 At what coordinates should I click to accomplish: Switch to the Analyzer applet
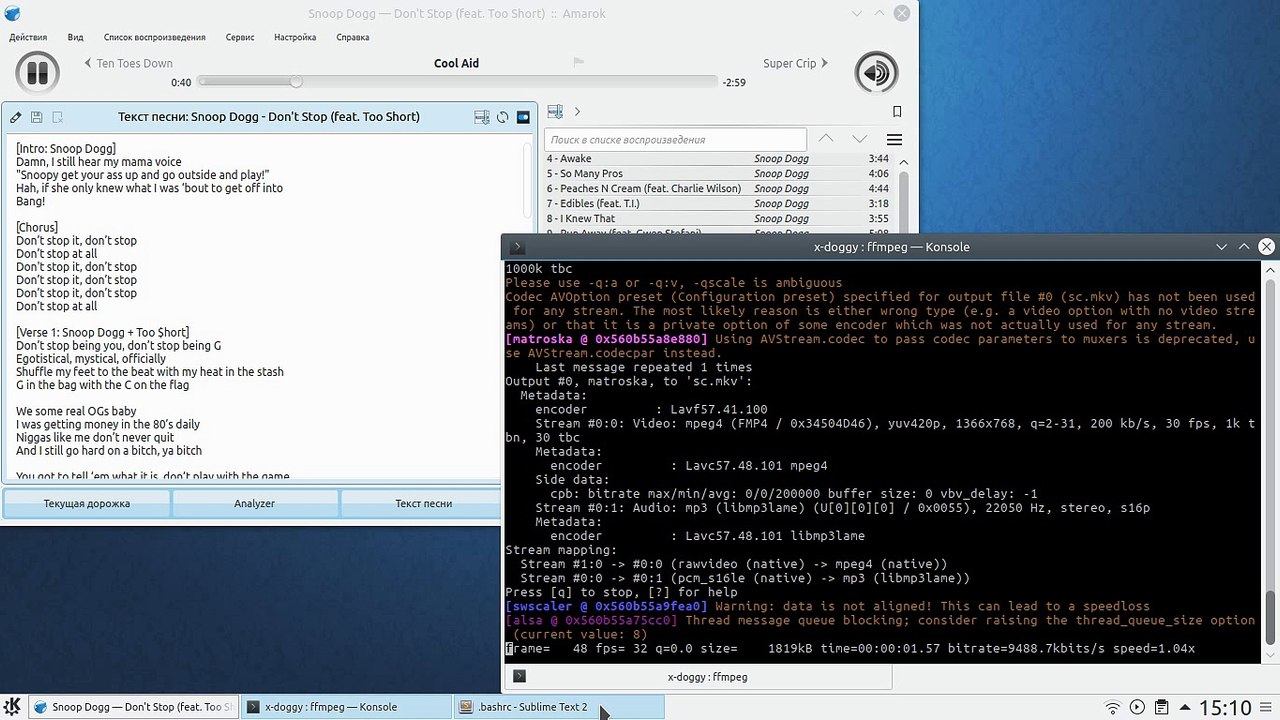pos(255,503)
